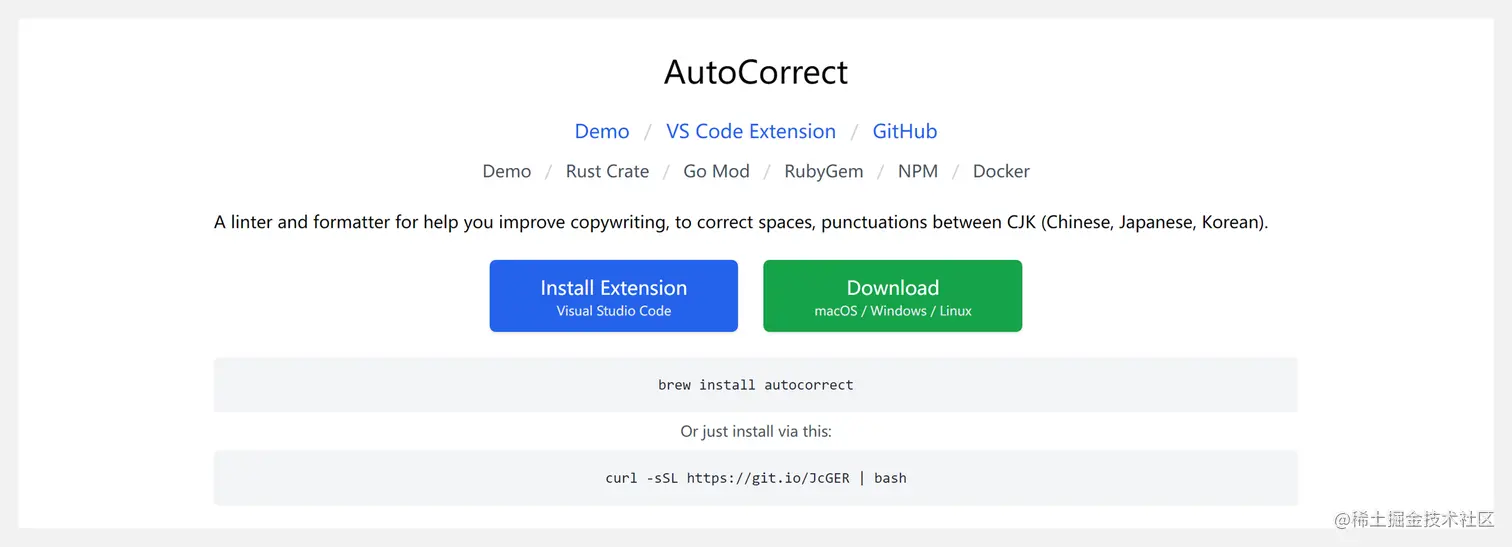Click the slash separator between NPM and Docker

point(956,172)
